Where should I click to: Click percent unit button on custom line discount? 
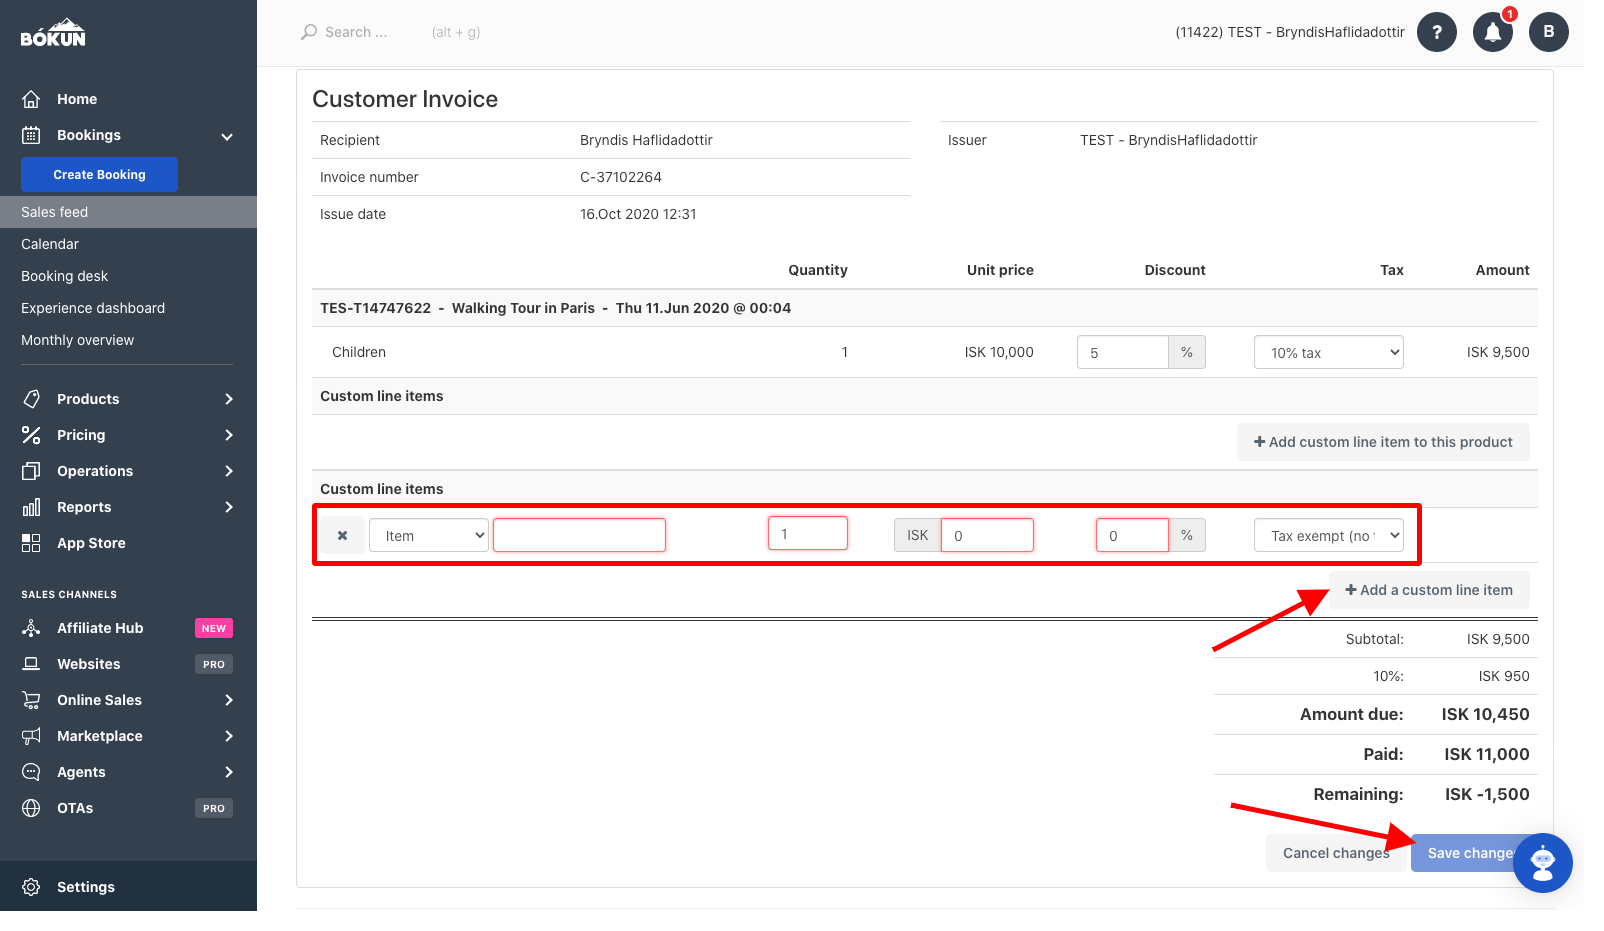click(x=1187, y=535)
